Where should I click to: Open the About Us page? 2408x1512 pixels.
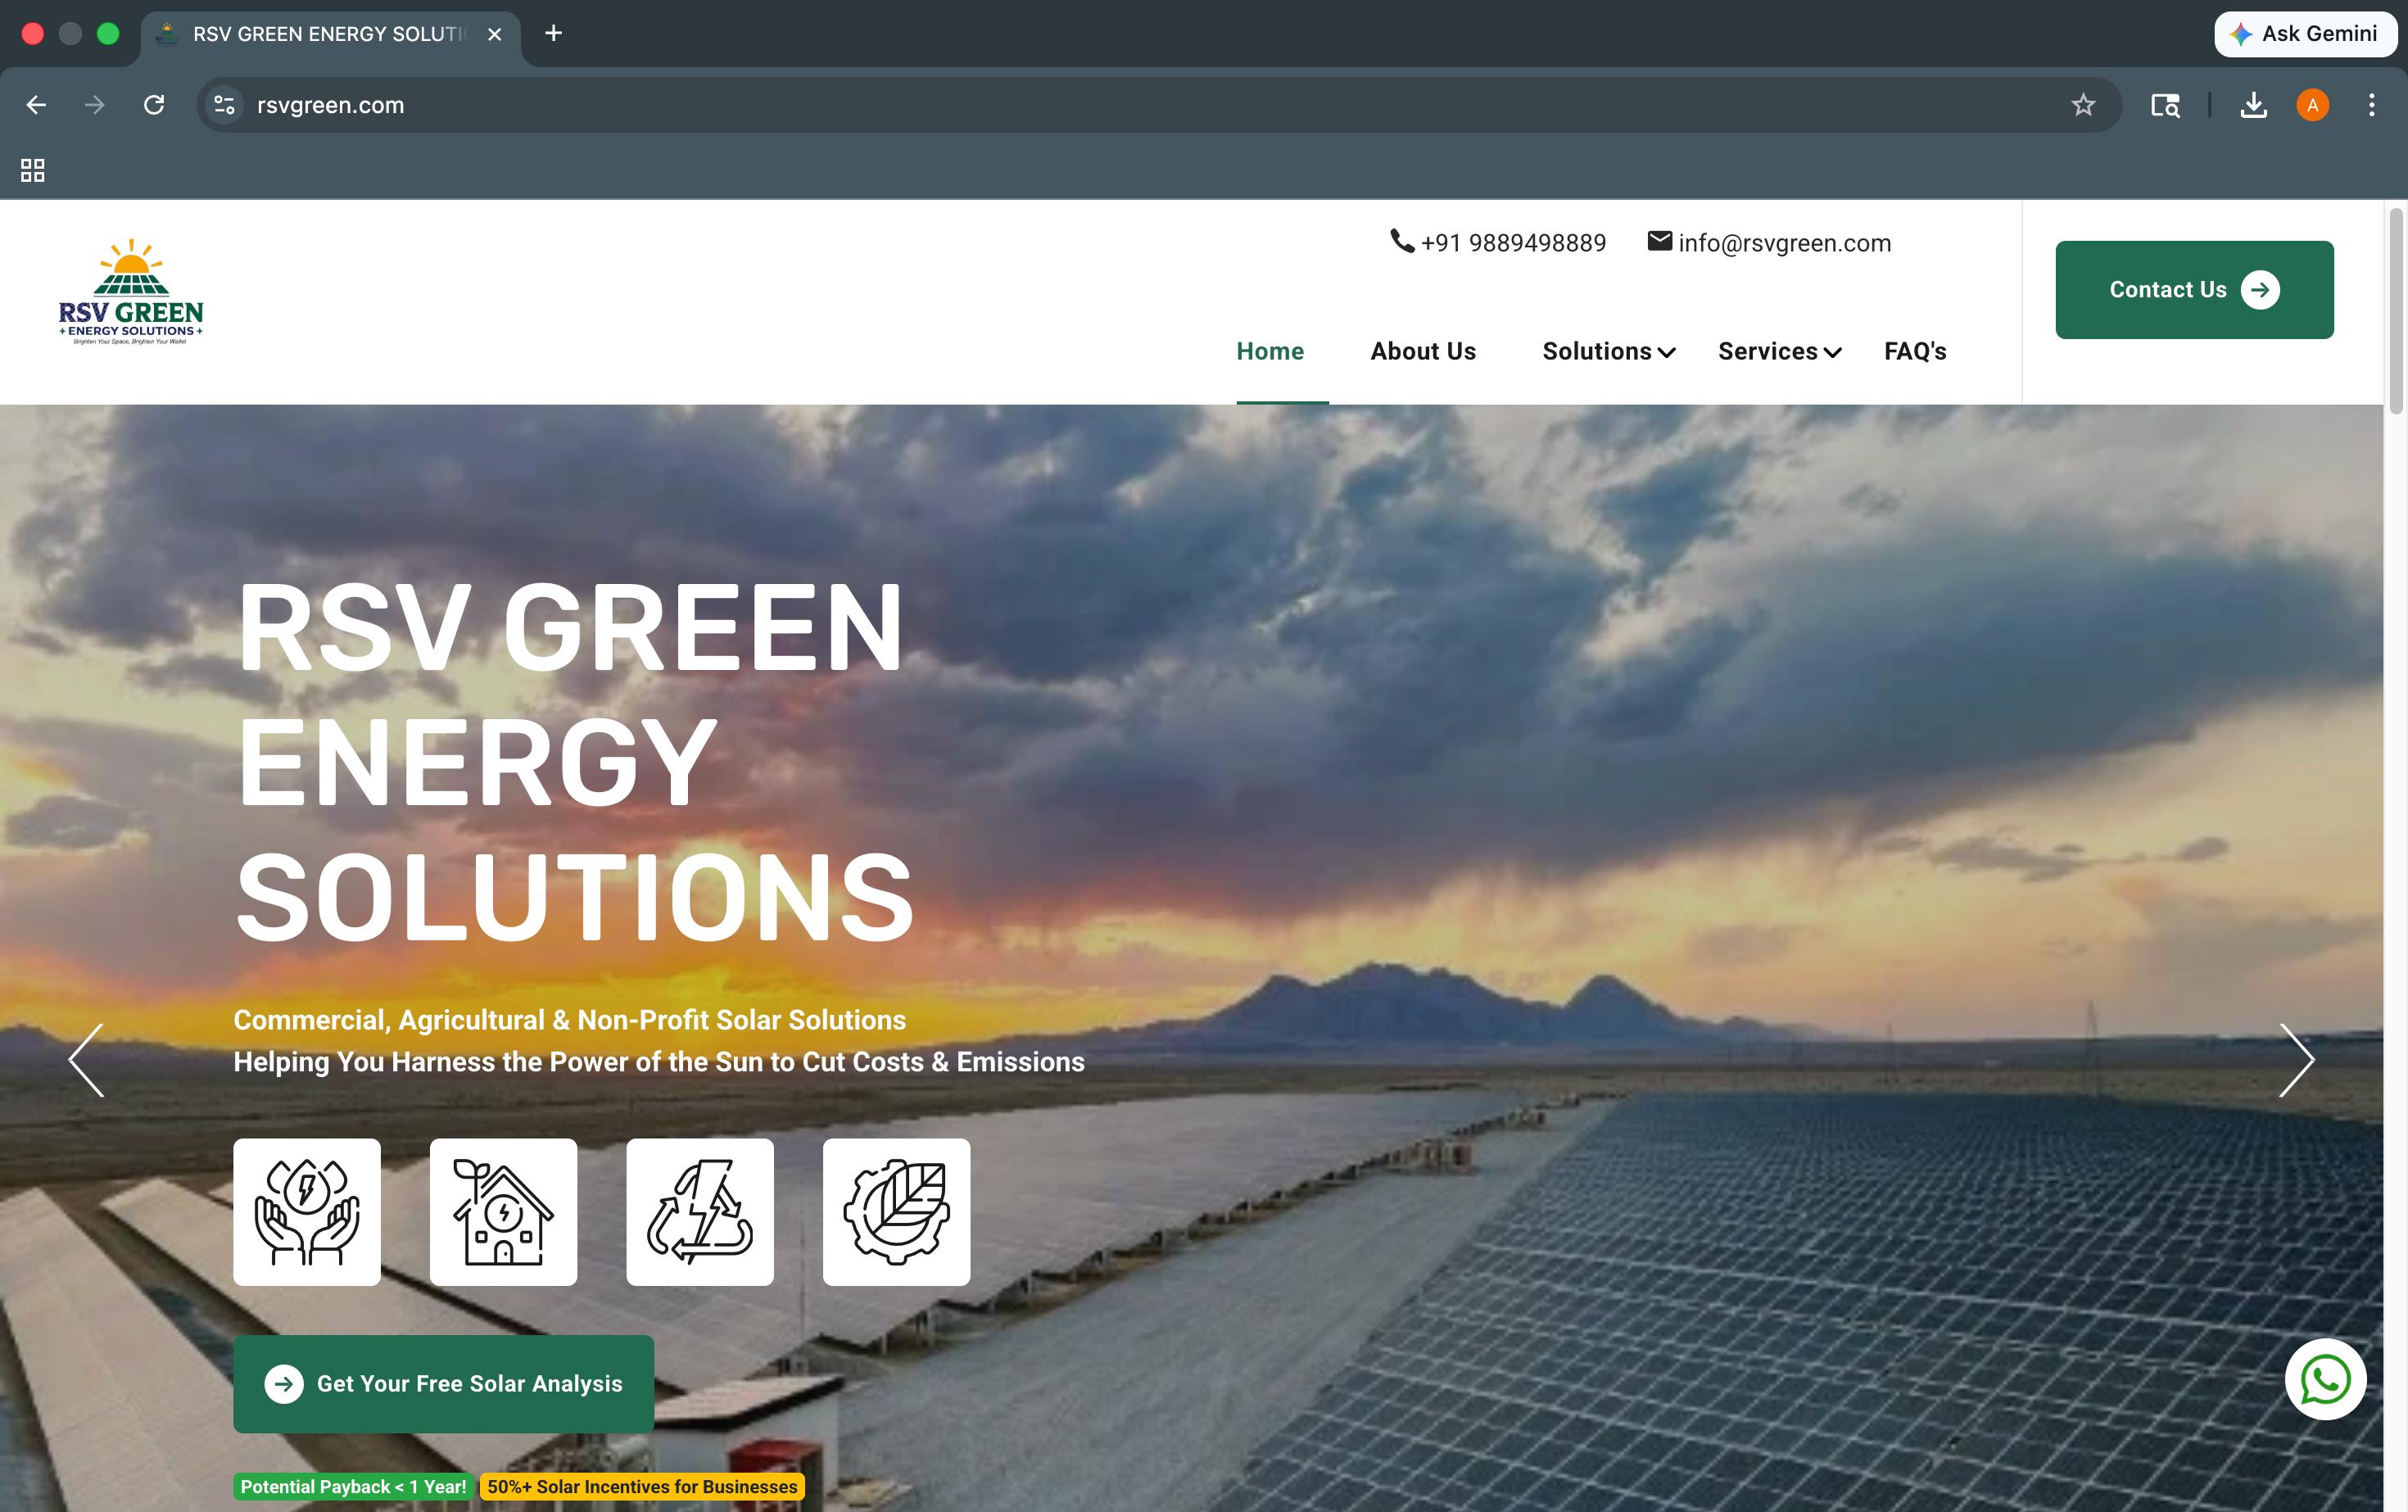click(x=1423, y=351)
